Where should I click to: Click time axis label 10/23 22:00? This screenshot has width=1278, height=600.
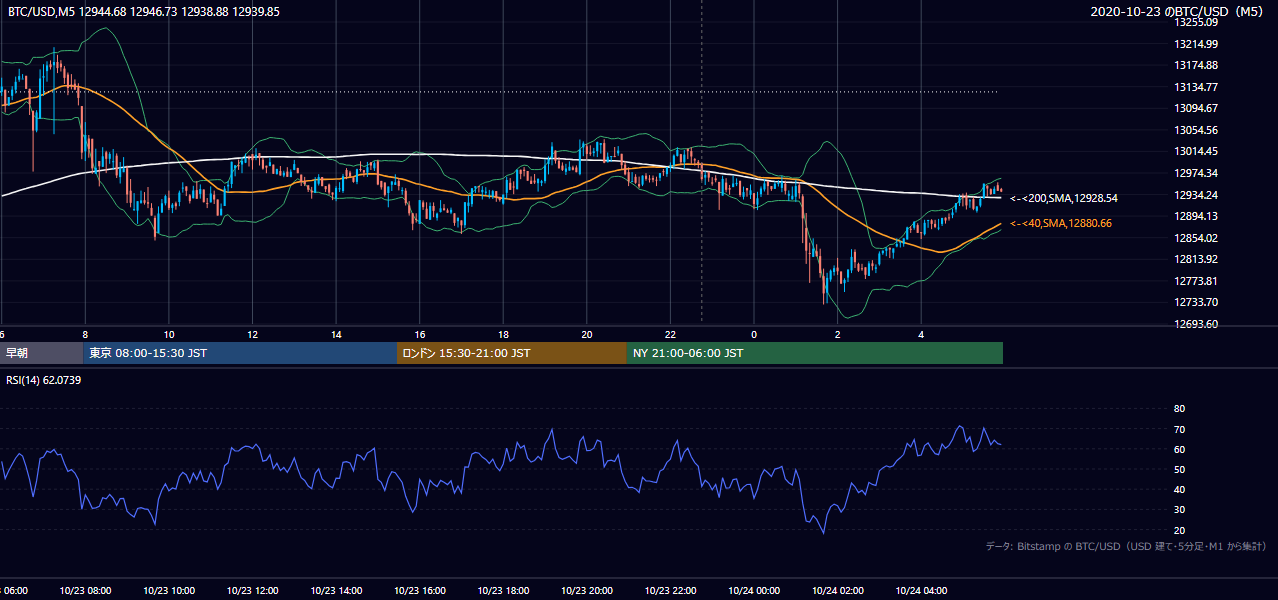tap(670, 591)
